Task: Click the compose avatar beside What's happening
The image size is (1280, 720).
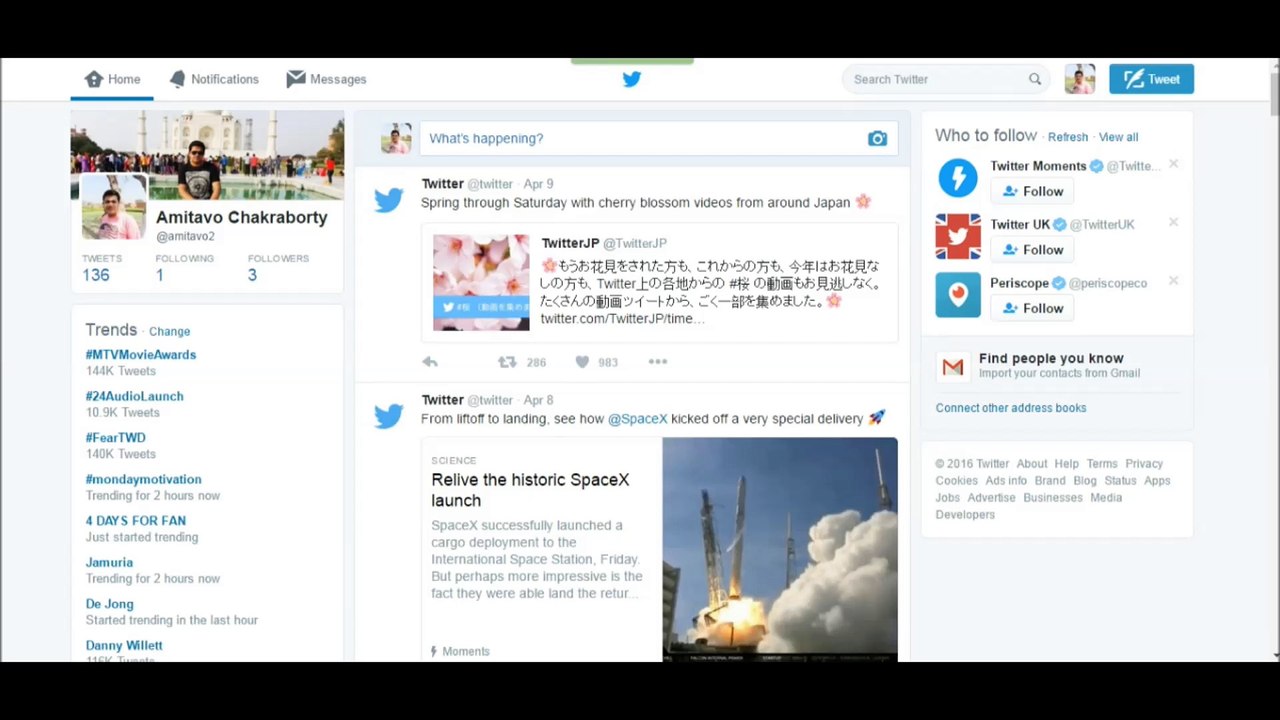Action: click(396, 138)
